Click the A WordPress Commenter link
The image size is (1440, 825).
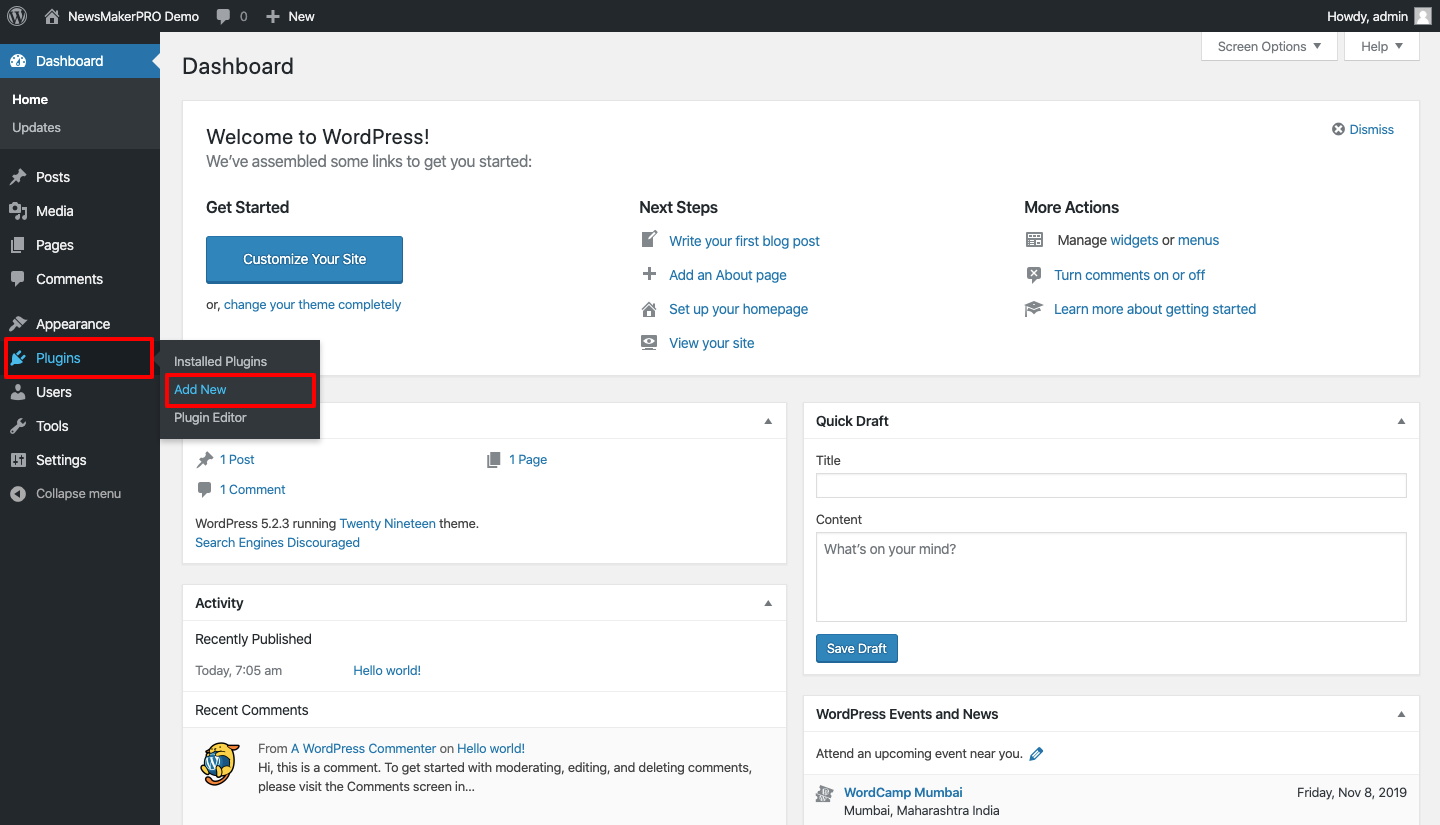point(363,748)
